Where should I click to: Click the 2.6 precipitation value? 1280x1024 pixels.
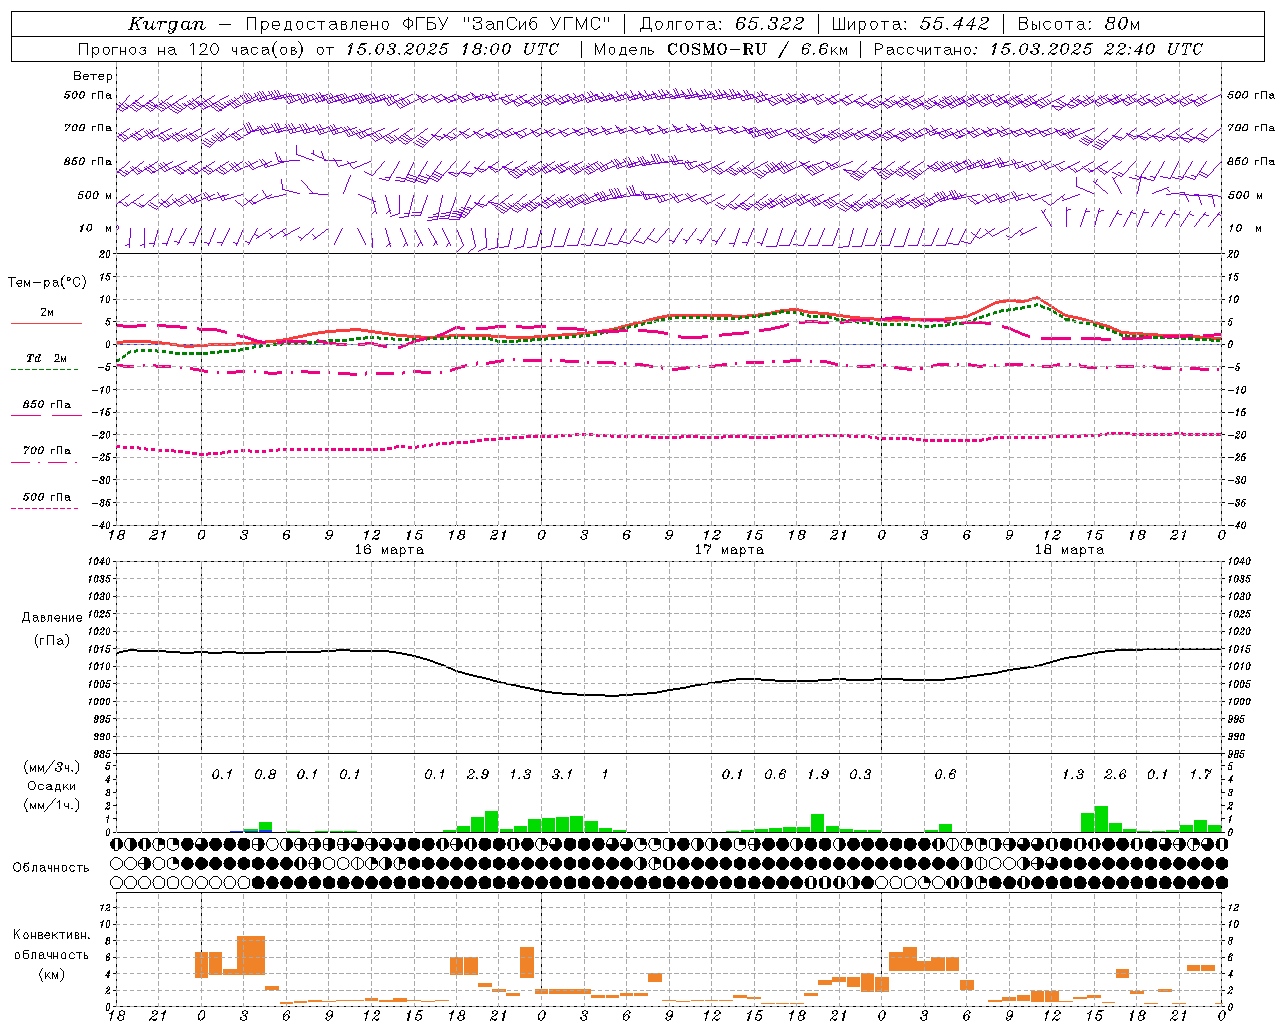coord(1115,775)
